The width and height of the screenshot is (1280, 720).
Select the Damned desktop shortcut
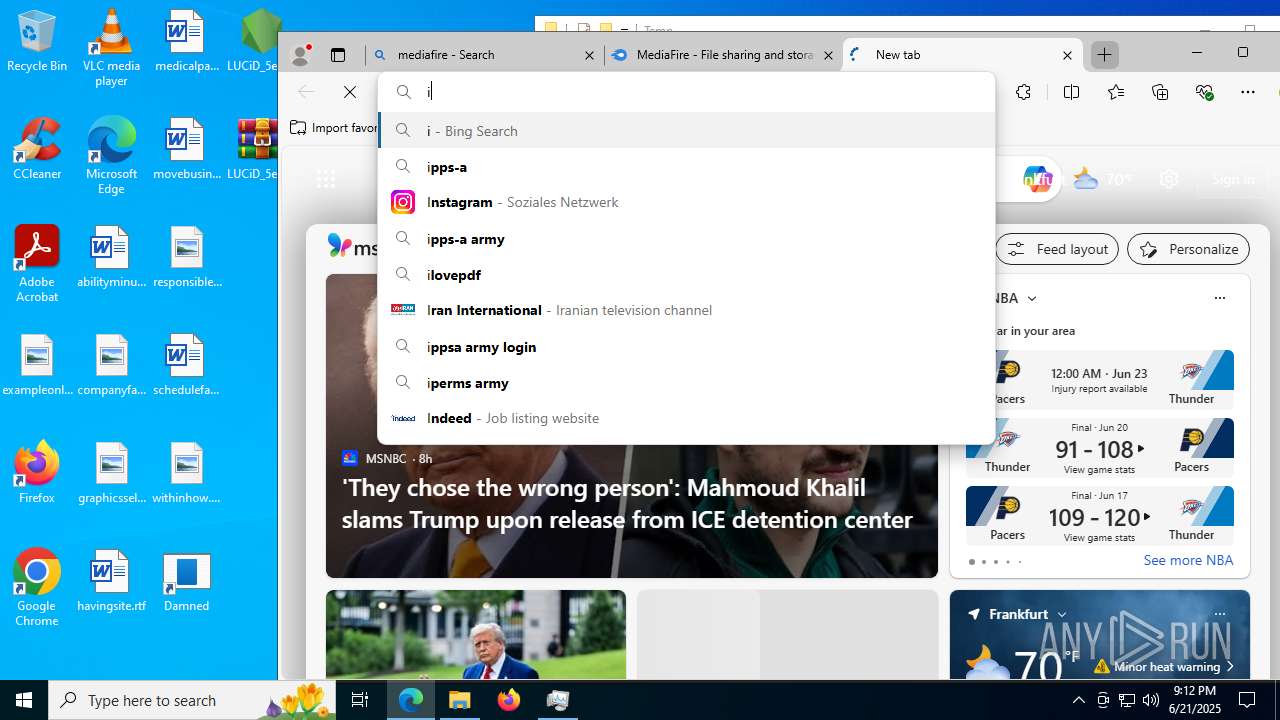click(x=186, y=580)
